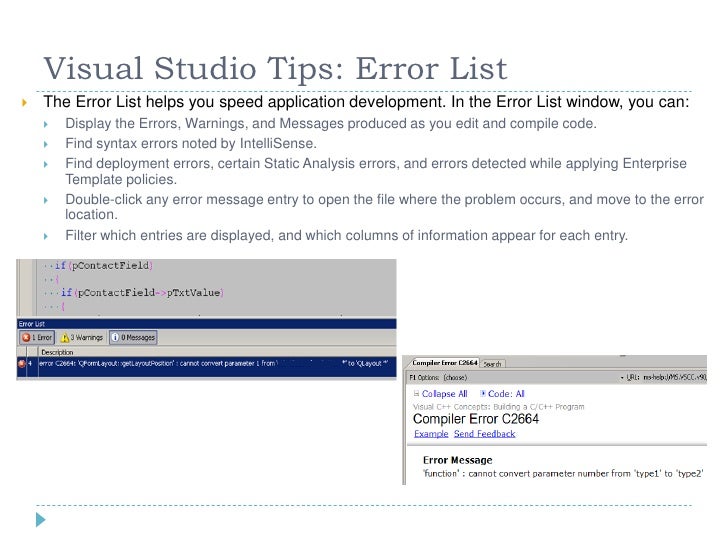Click the 'Find syntax errors noted by IntelliSense' bullet

191,143
